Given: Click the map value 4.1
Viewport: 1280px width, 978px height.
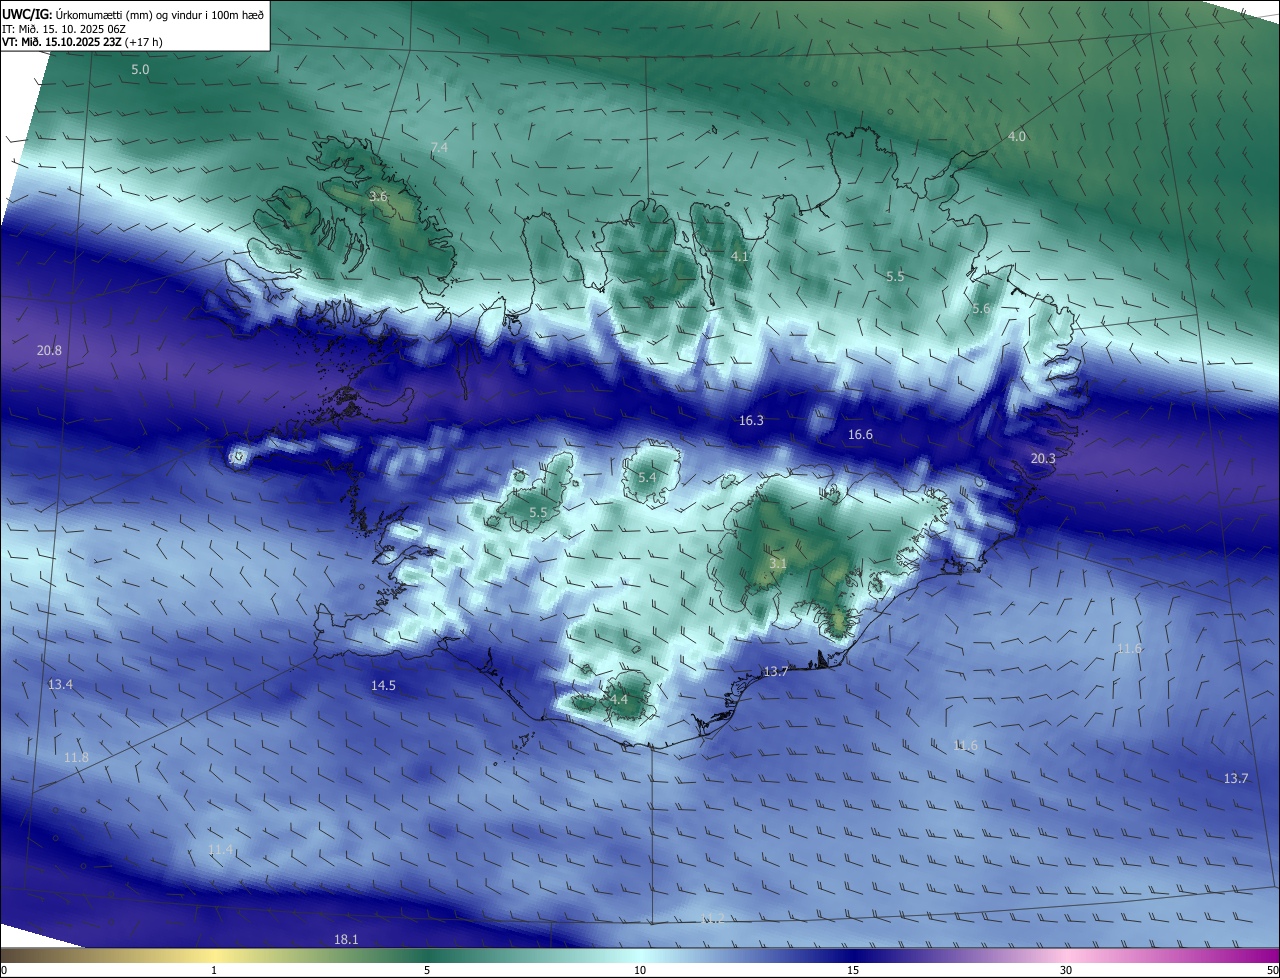Looking at the screenshot, I should (740, 257).
